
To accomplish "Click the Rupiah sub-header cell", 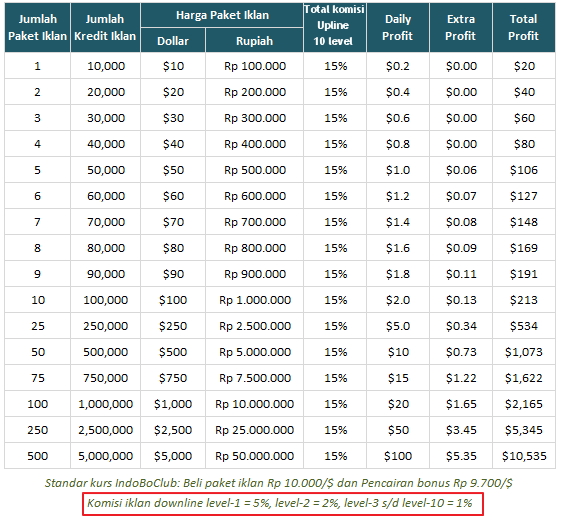I will click(254, 40).
